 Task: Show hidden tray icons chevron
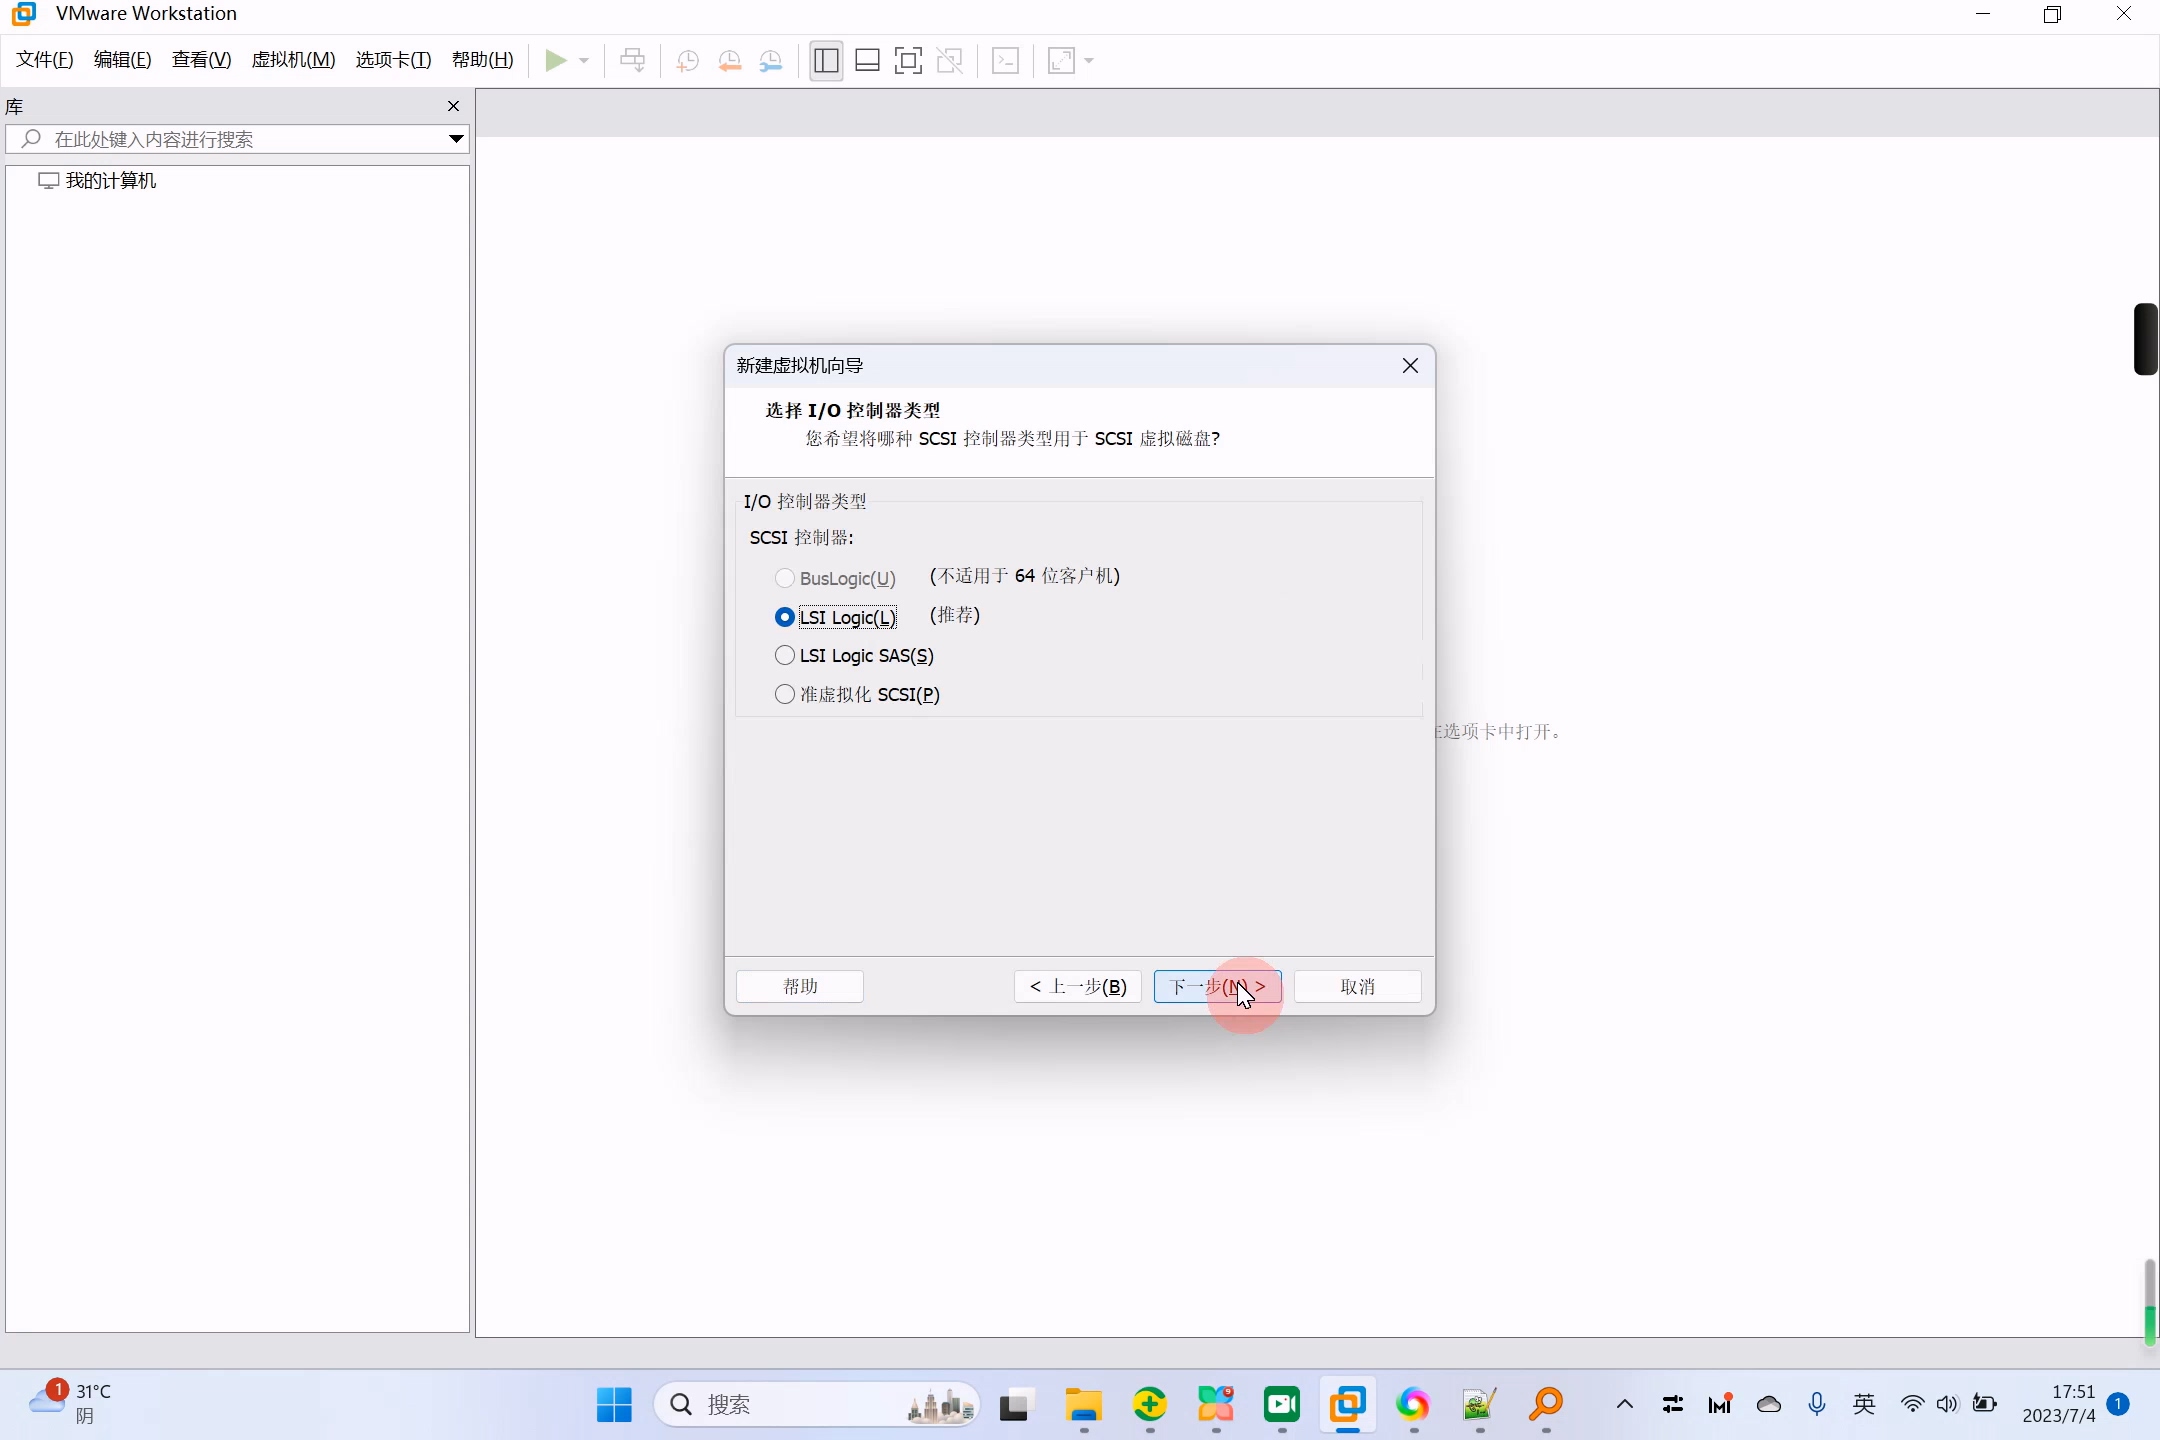1625,1405
